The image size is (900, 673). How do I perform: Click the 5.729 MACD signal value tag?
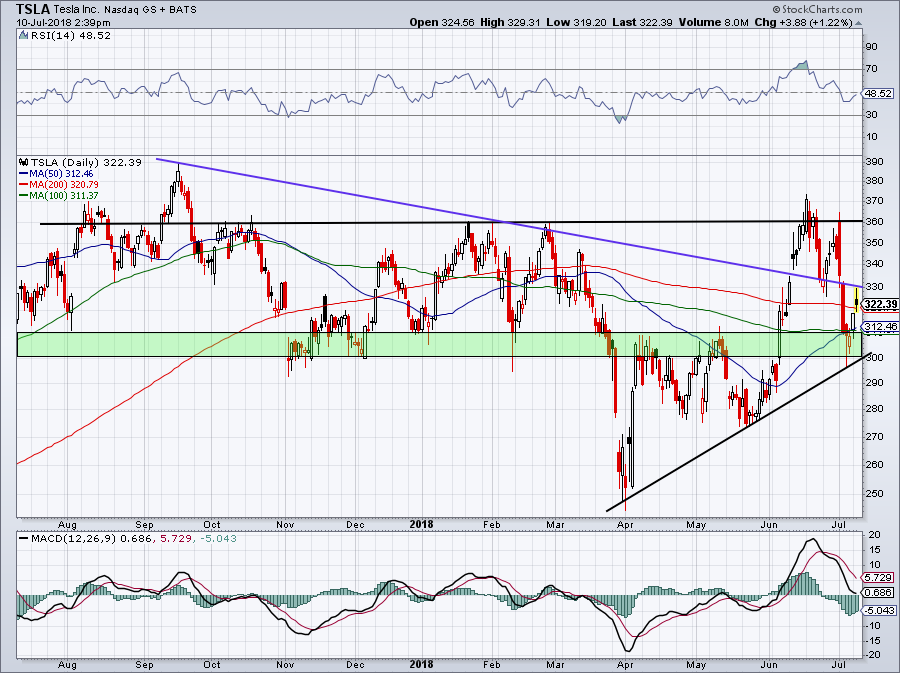click(878, 577)
